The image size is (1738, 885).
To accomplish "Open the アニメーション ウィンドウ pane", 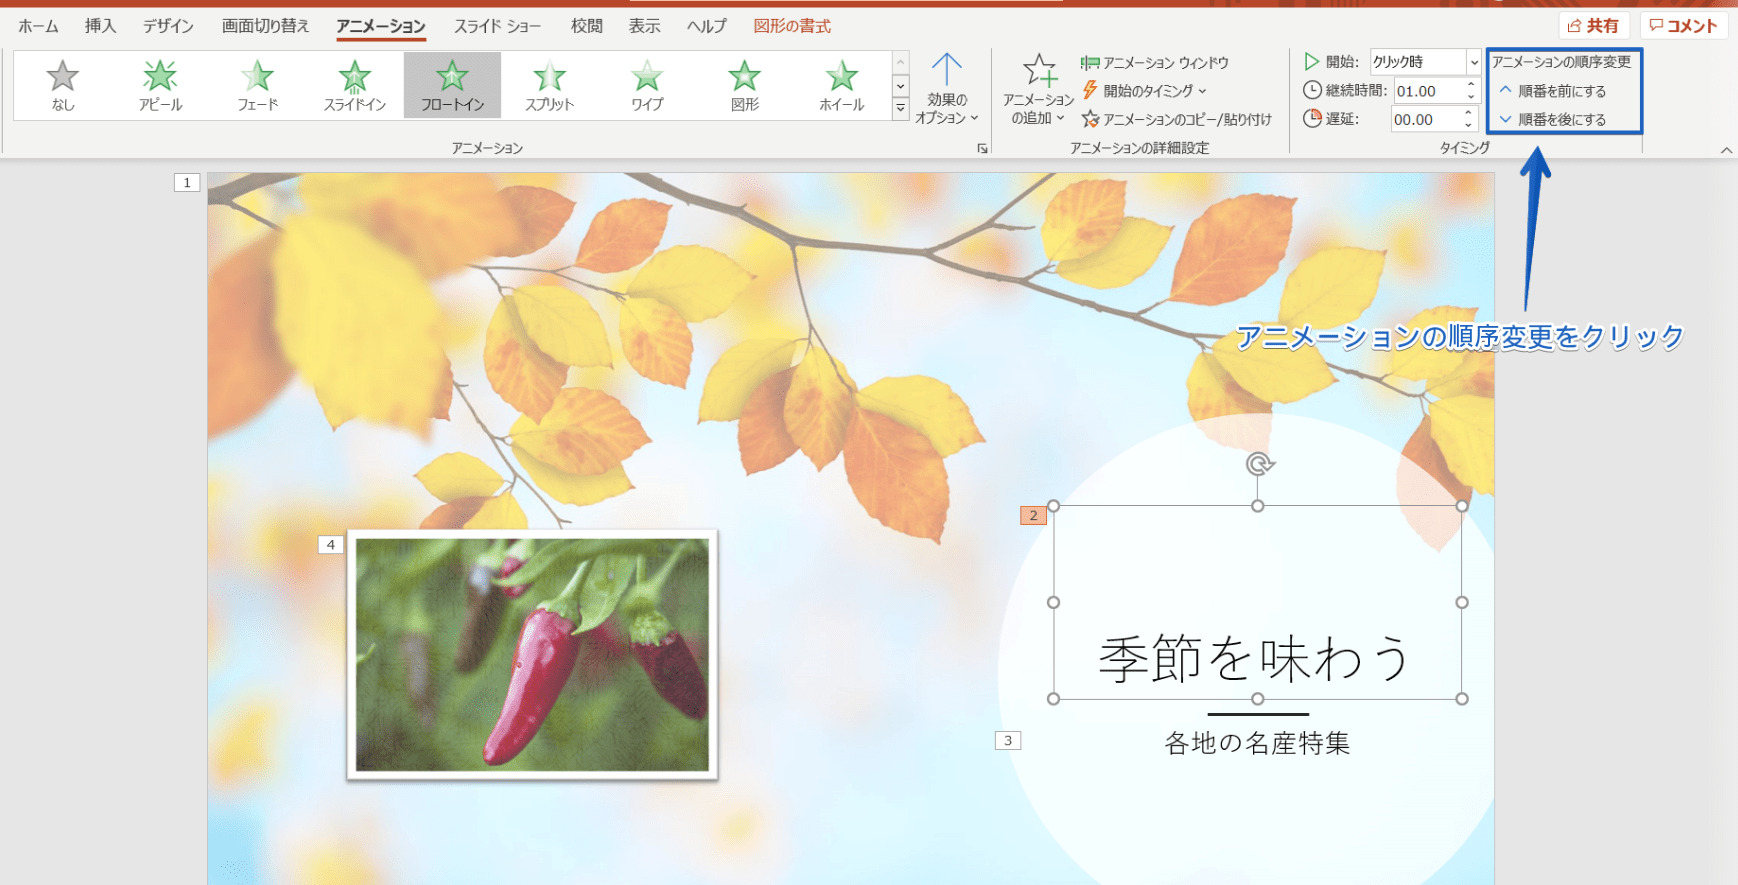I will [x=1155, y=62].
